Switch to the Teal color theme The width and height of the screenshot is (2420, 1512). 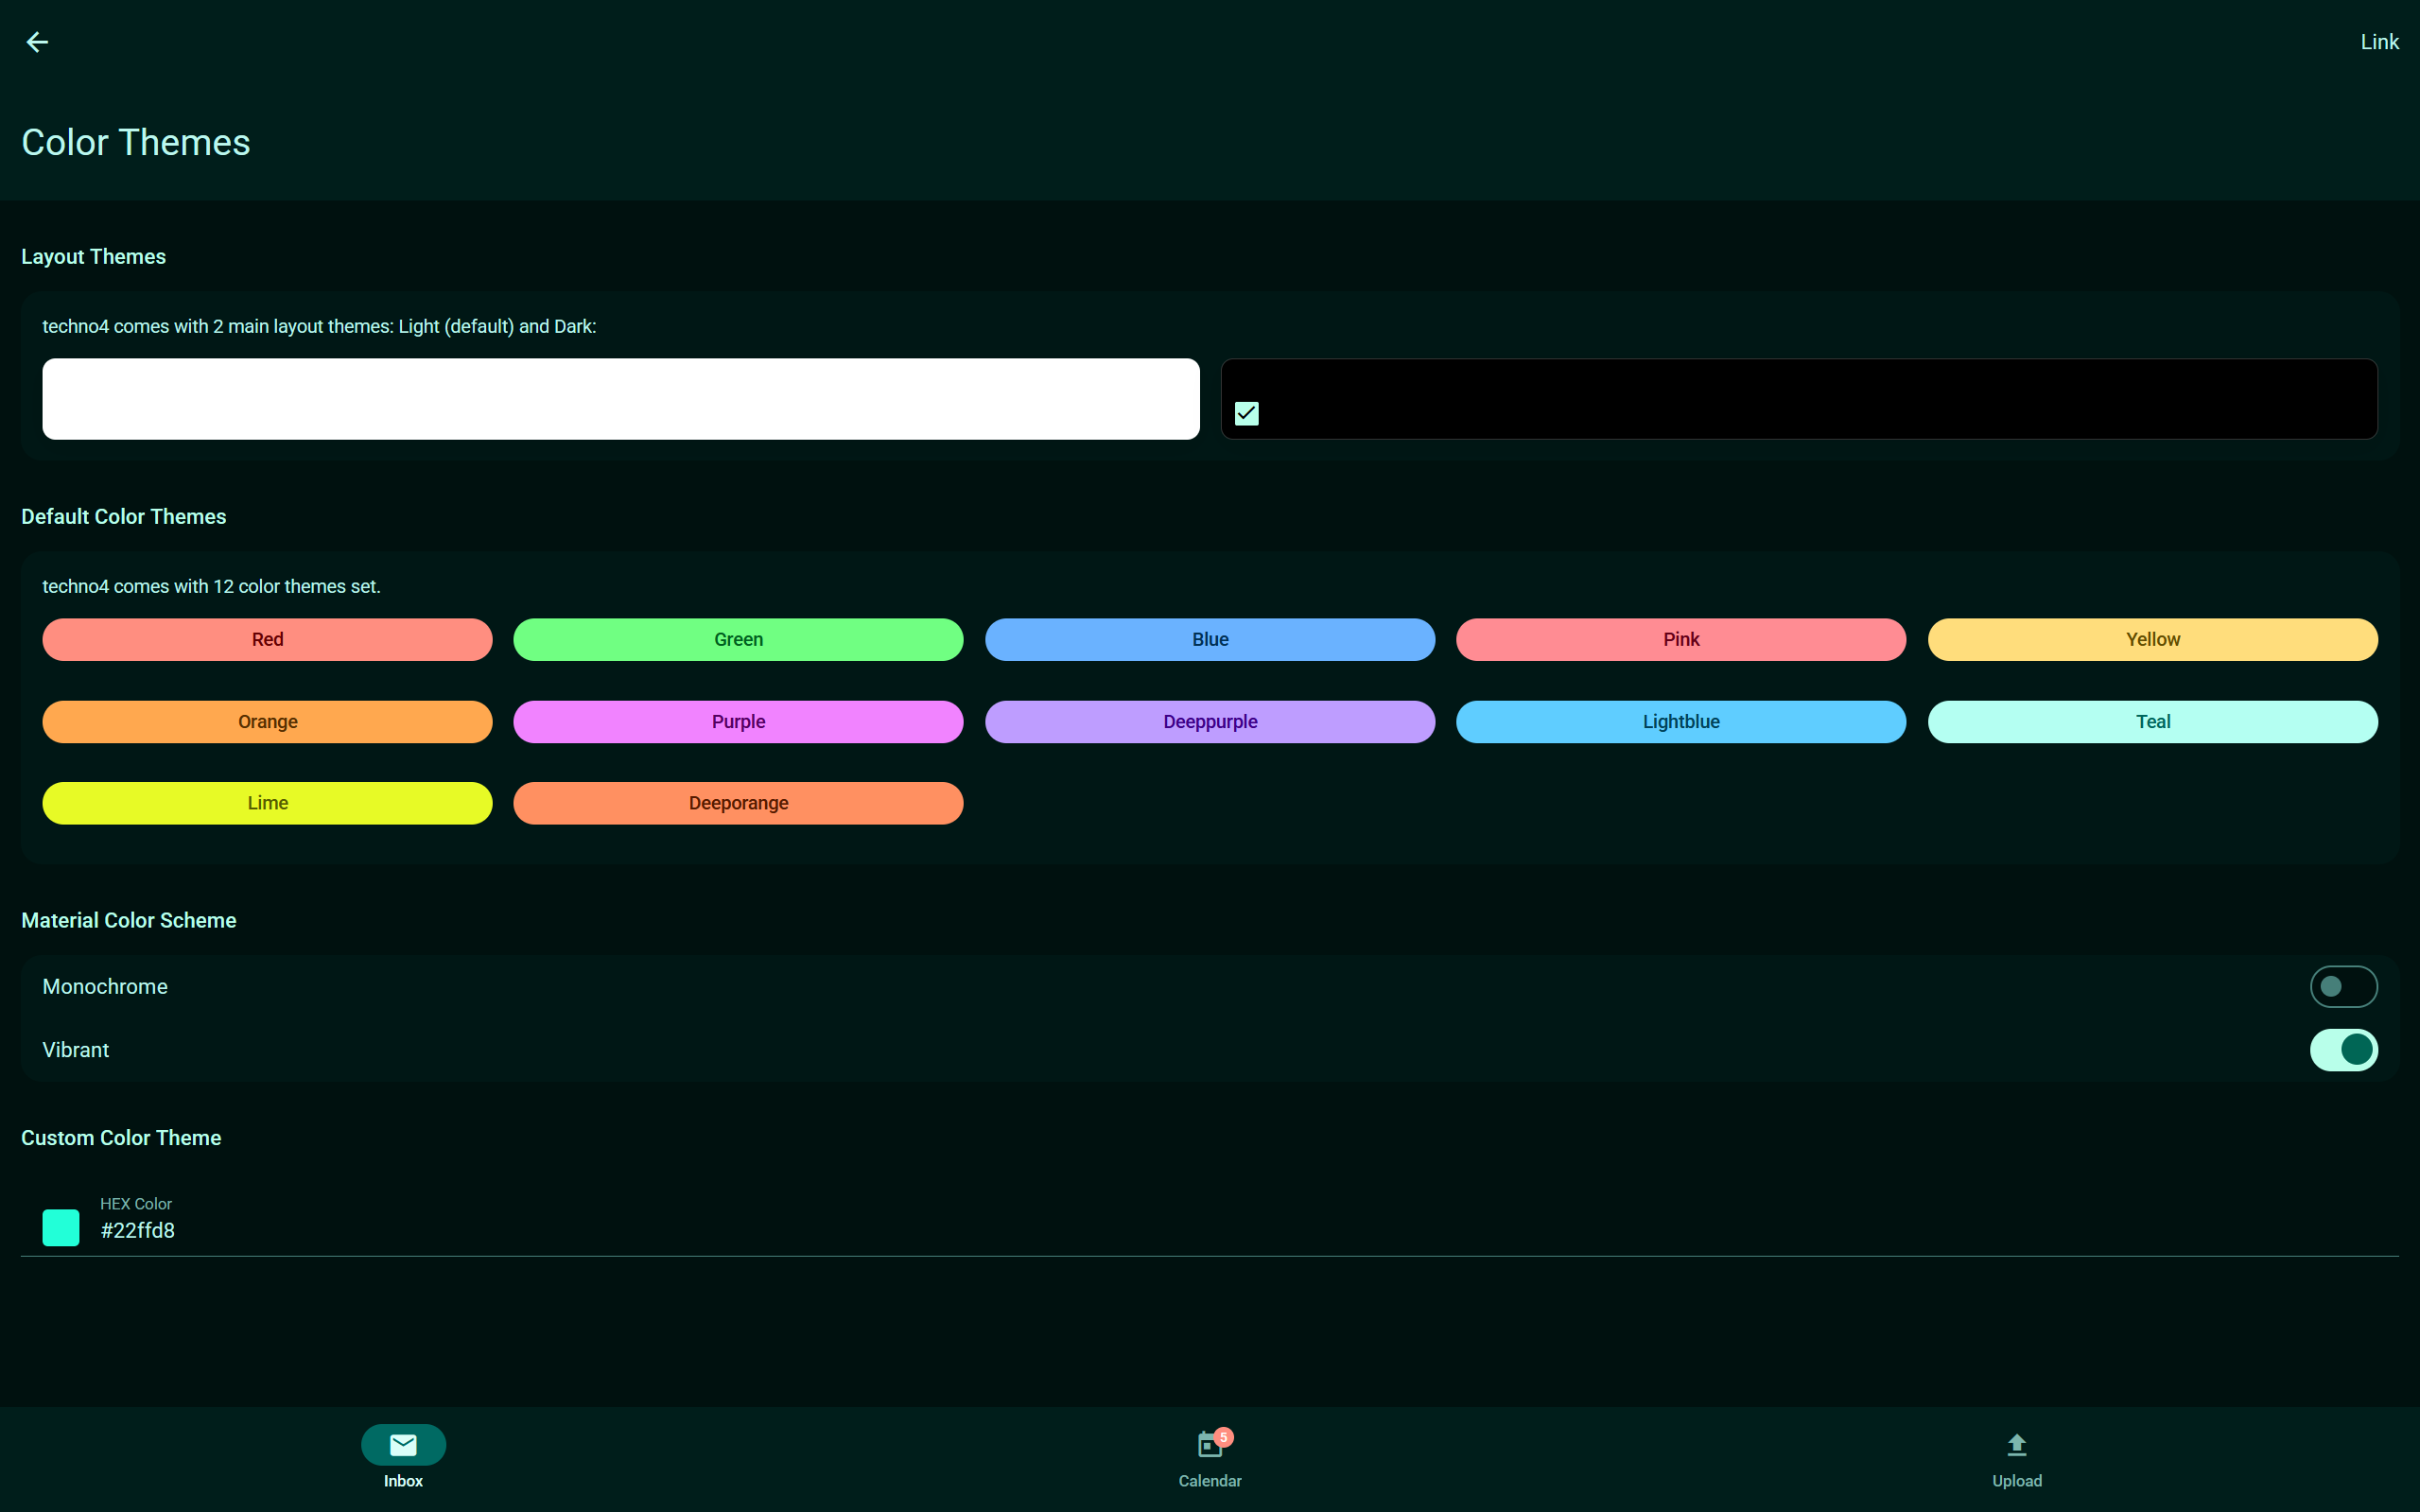tap(2152, 721)
